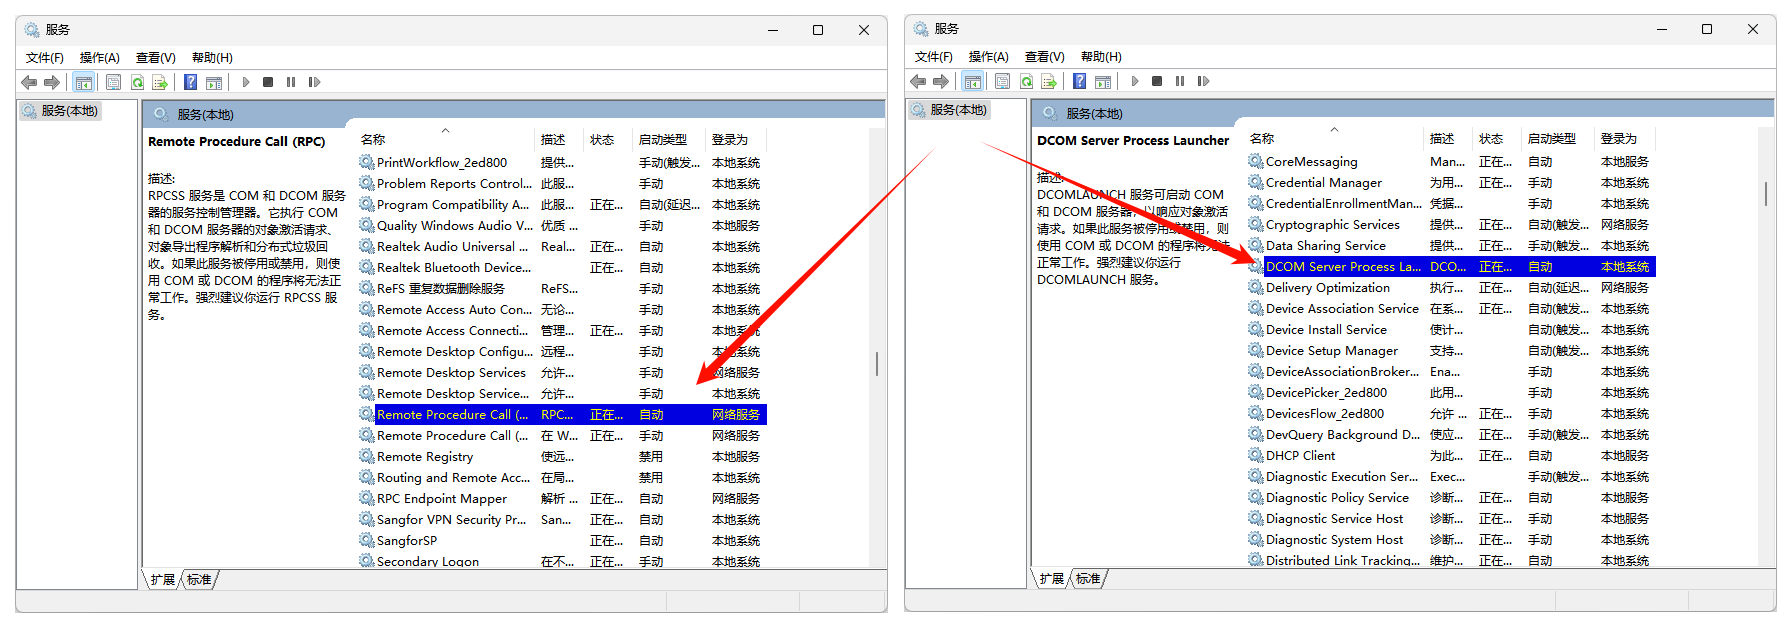Sort by 启动类型 column in the RPC services window
This screenshot has height=628, width=1788.
[669, 140]
